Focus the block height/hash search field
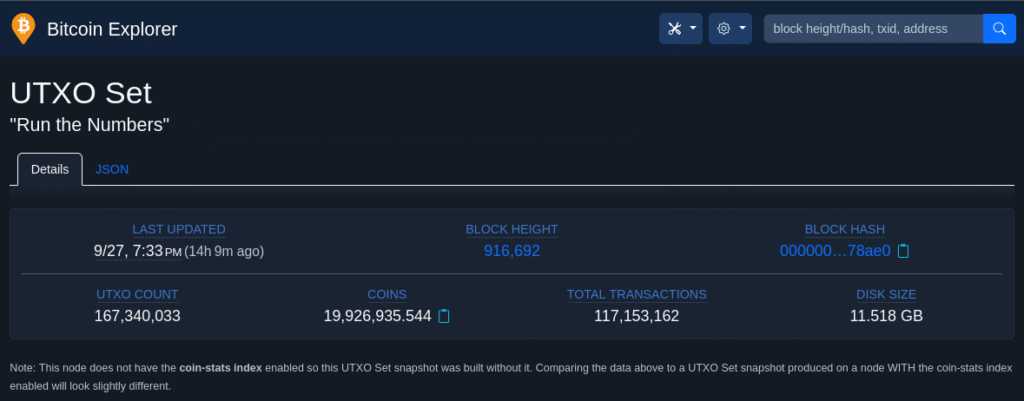Viewport: 1024px width, 401px height. click(872, 28)
